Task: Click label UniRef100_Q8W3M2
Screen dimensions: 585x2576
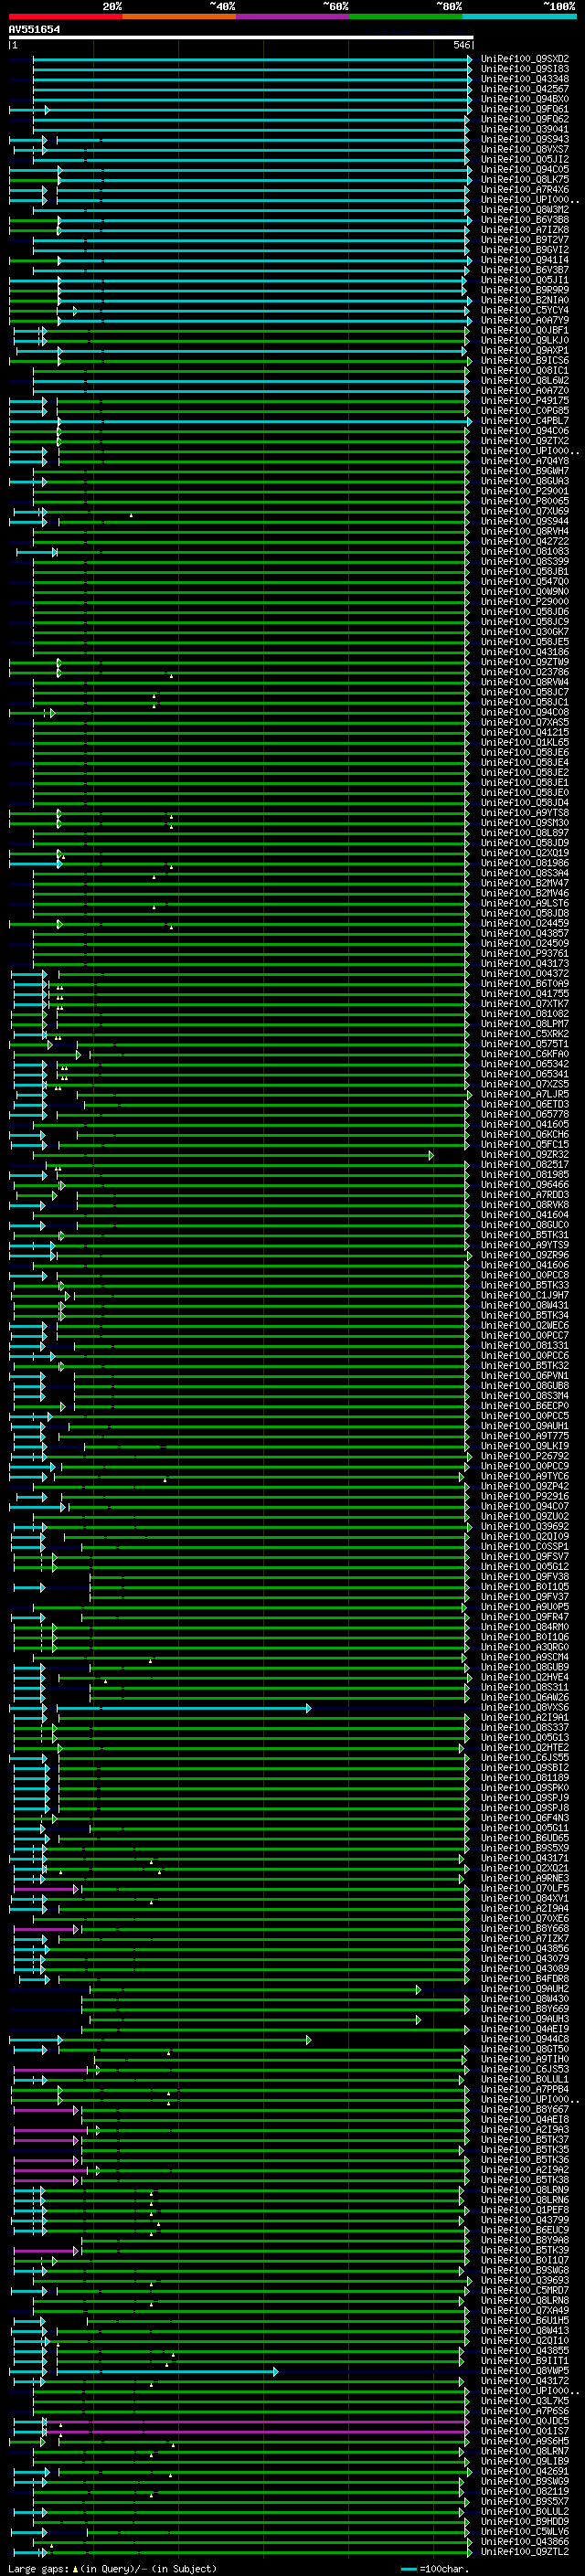Action: pos(525,210)
